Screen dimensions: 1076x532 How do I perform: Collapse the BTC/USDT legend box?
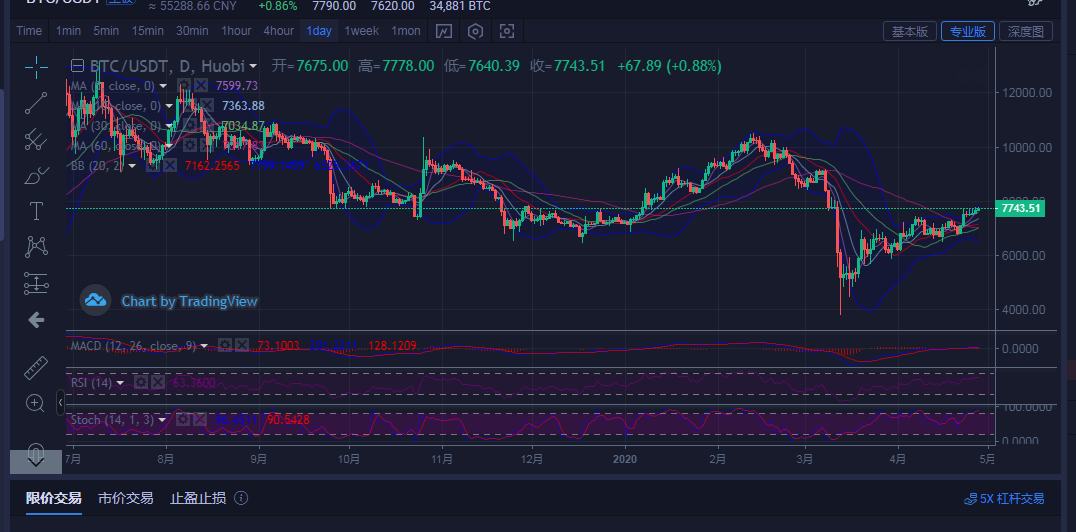(77, 66)
